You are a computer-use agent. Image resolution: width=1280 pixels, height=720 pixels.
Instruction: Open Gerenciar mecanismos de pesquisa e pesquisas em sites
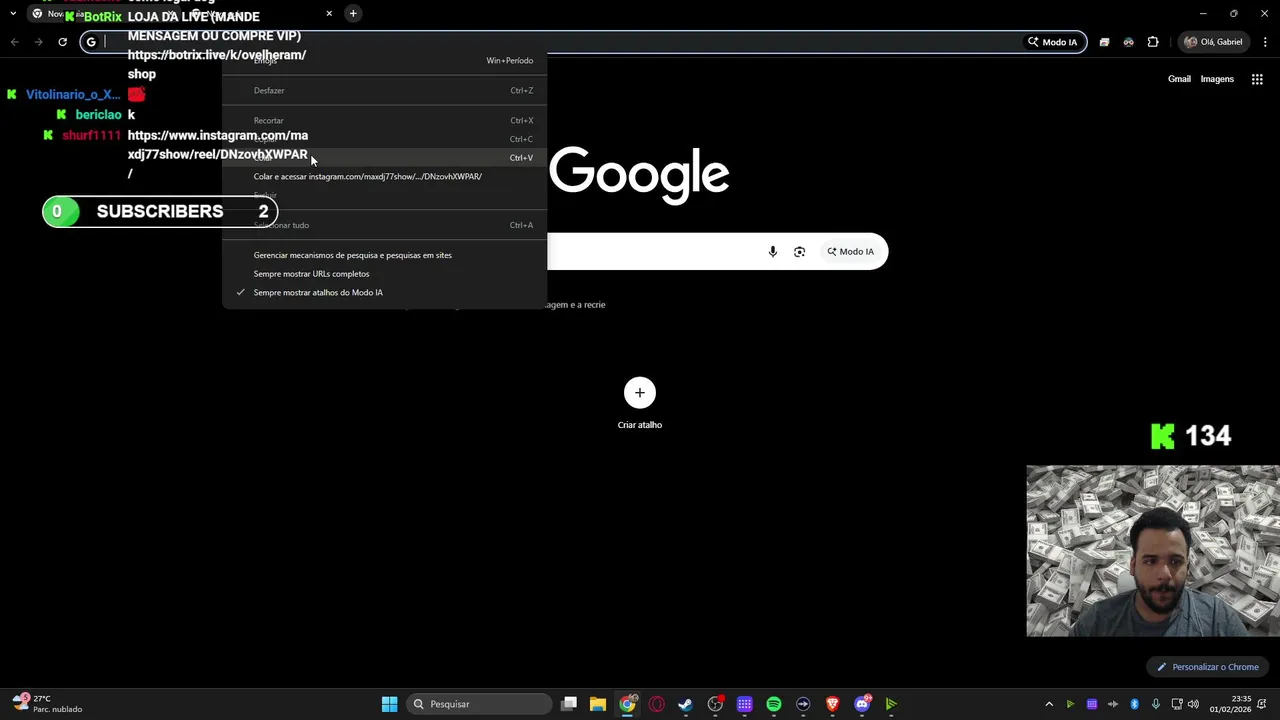pyautogui.click(x=384, y=255)
